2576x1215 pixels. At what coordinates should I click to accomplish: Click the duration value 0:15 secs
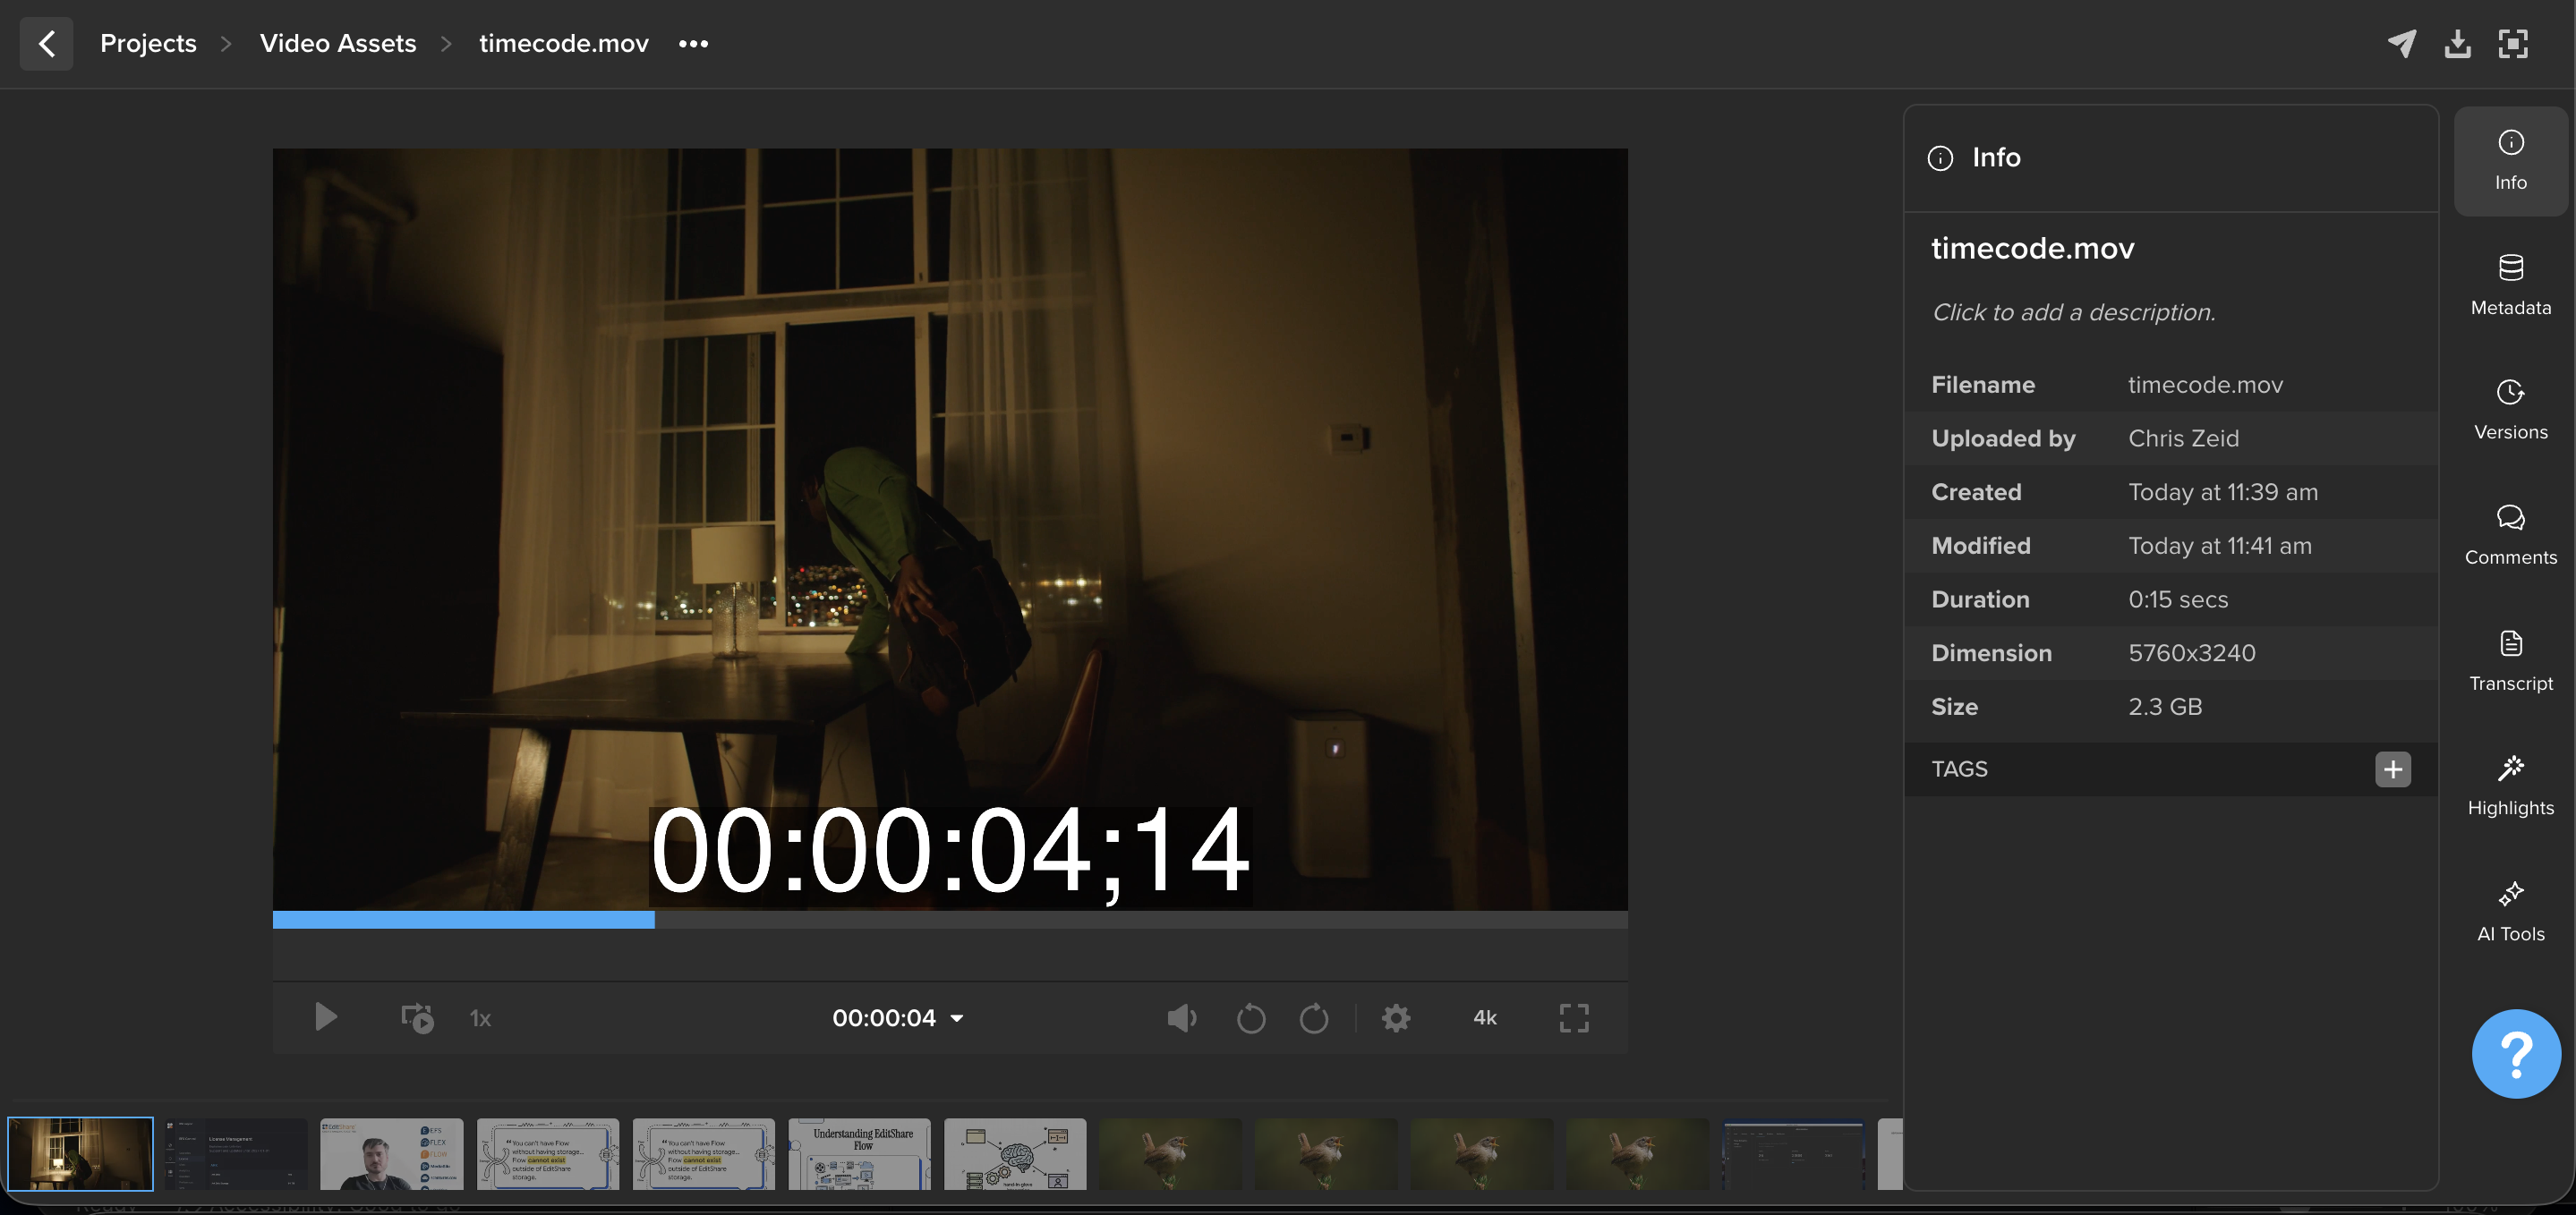coord(2178,599)
